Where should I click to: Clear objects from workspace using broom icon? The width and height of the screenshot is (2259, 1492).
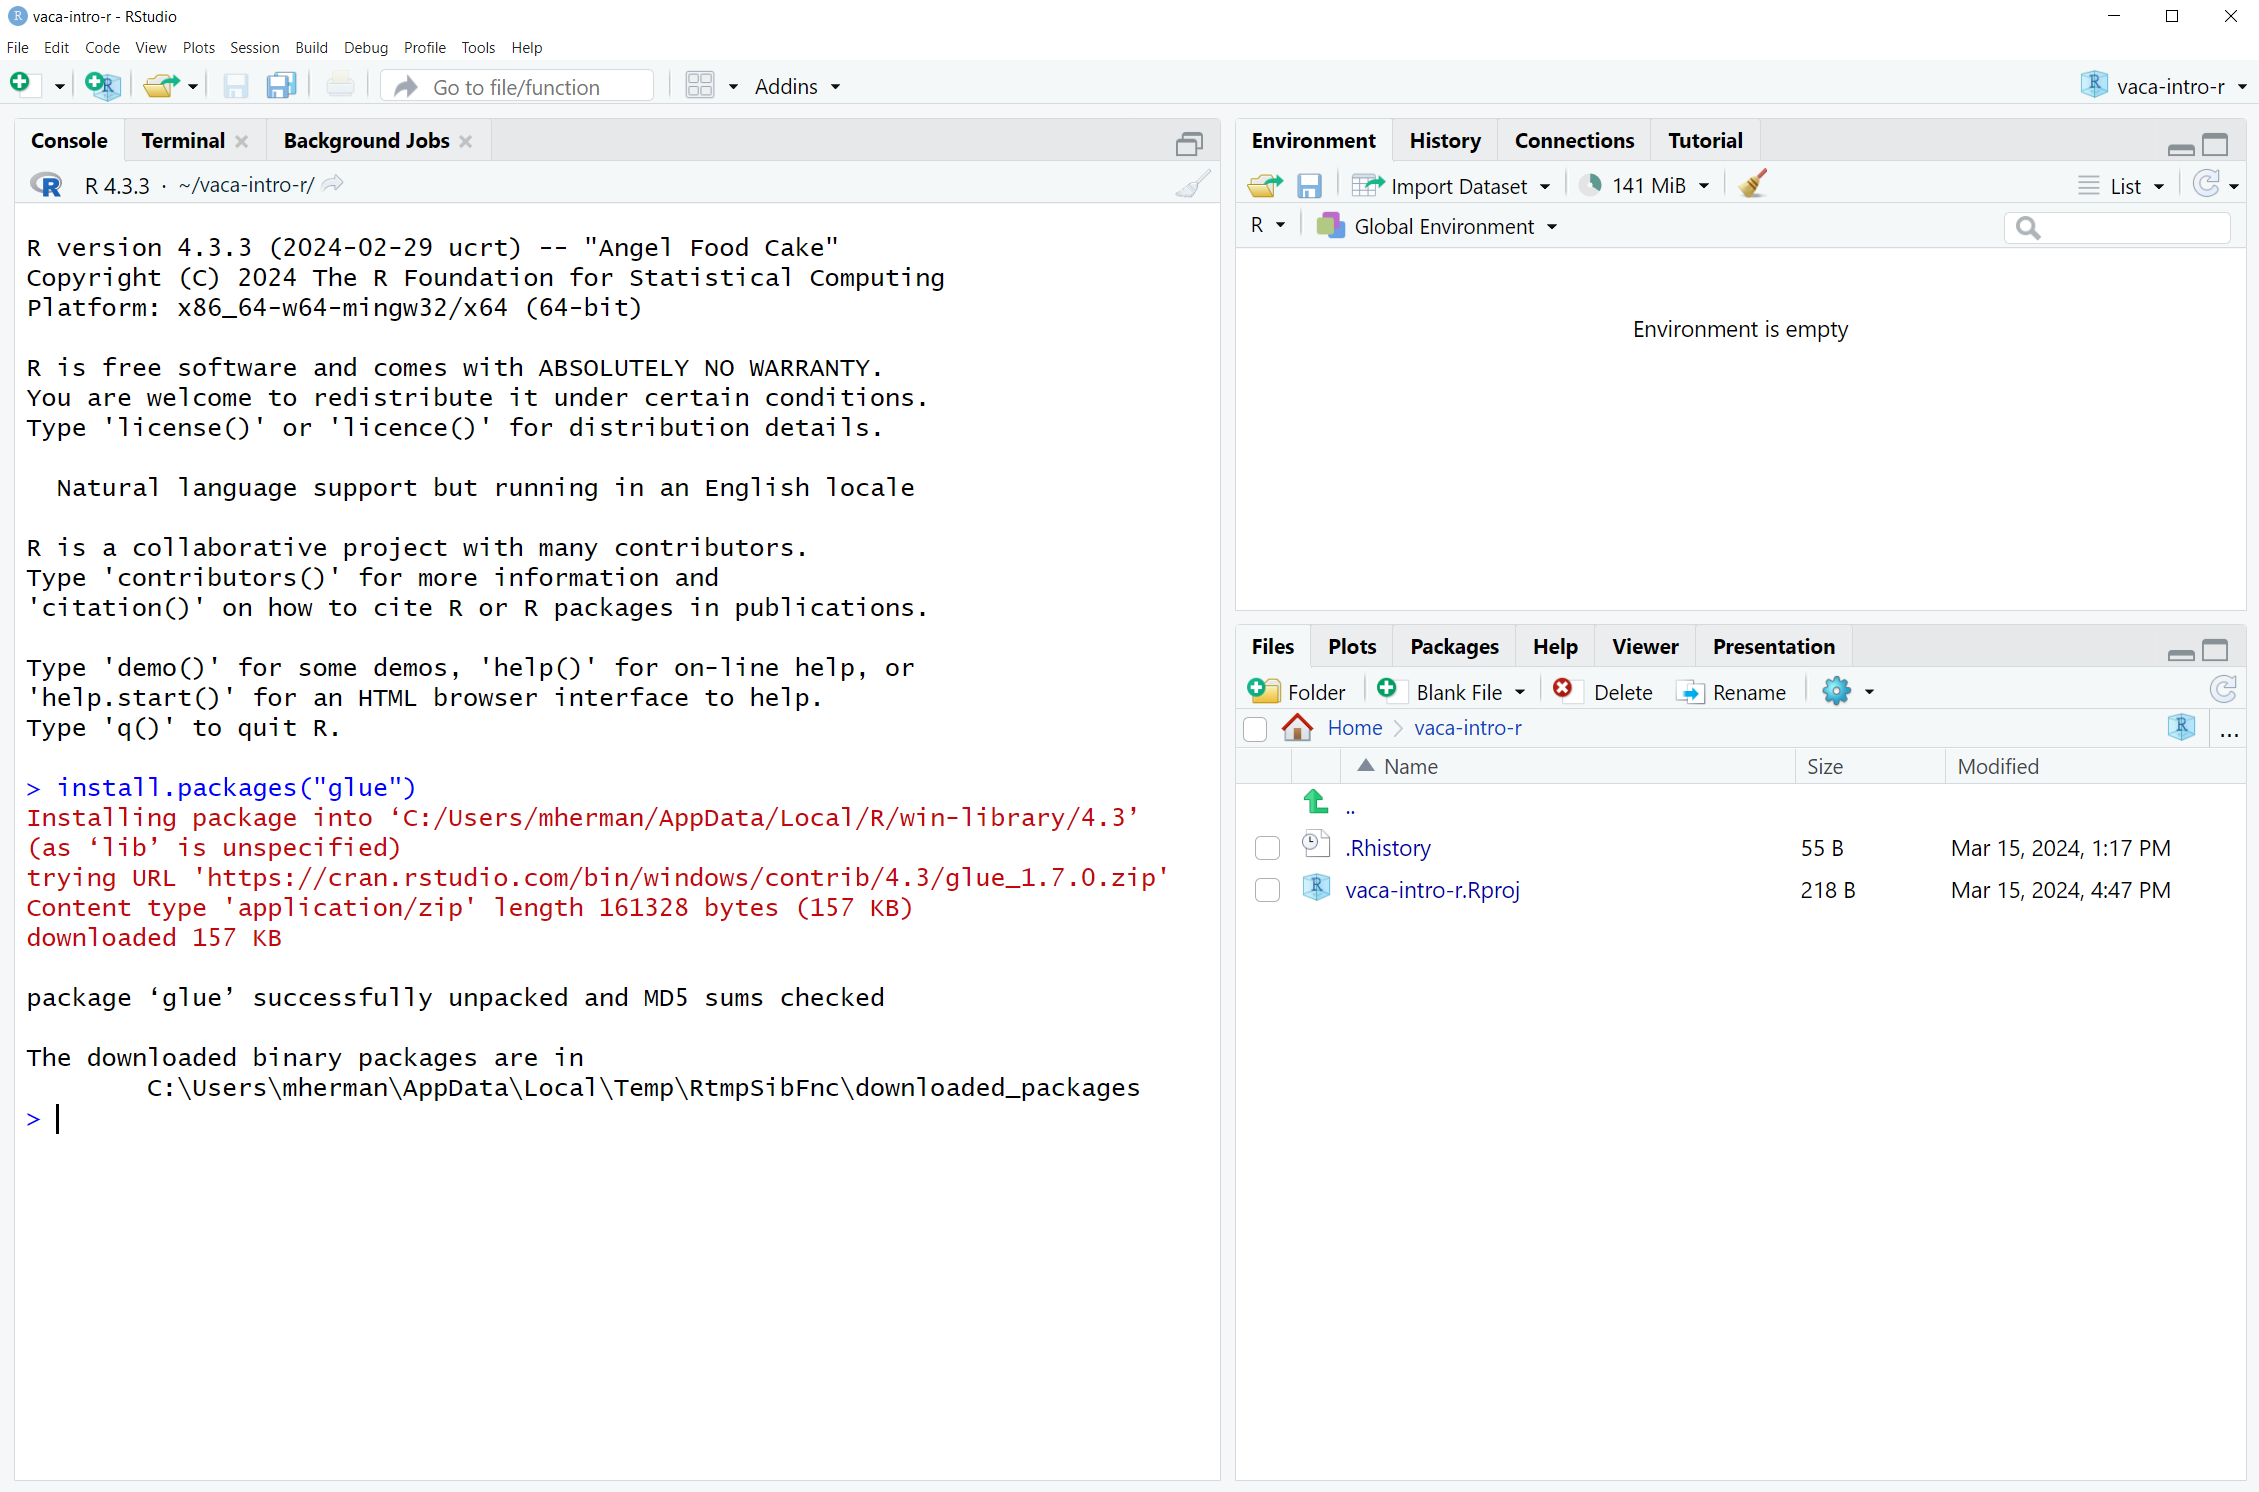(1751, 184)
